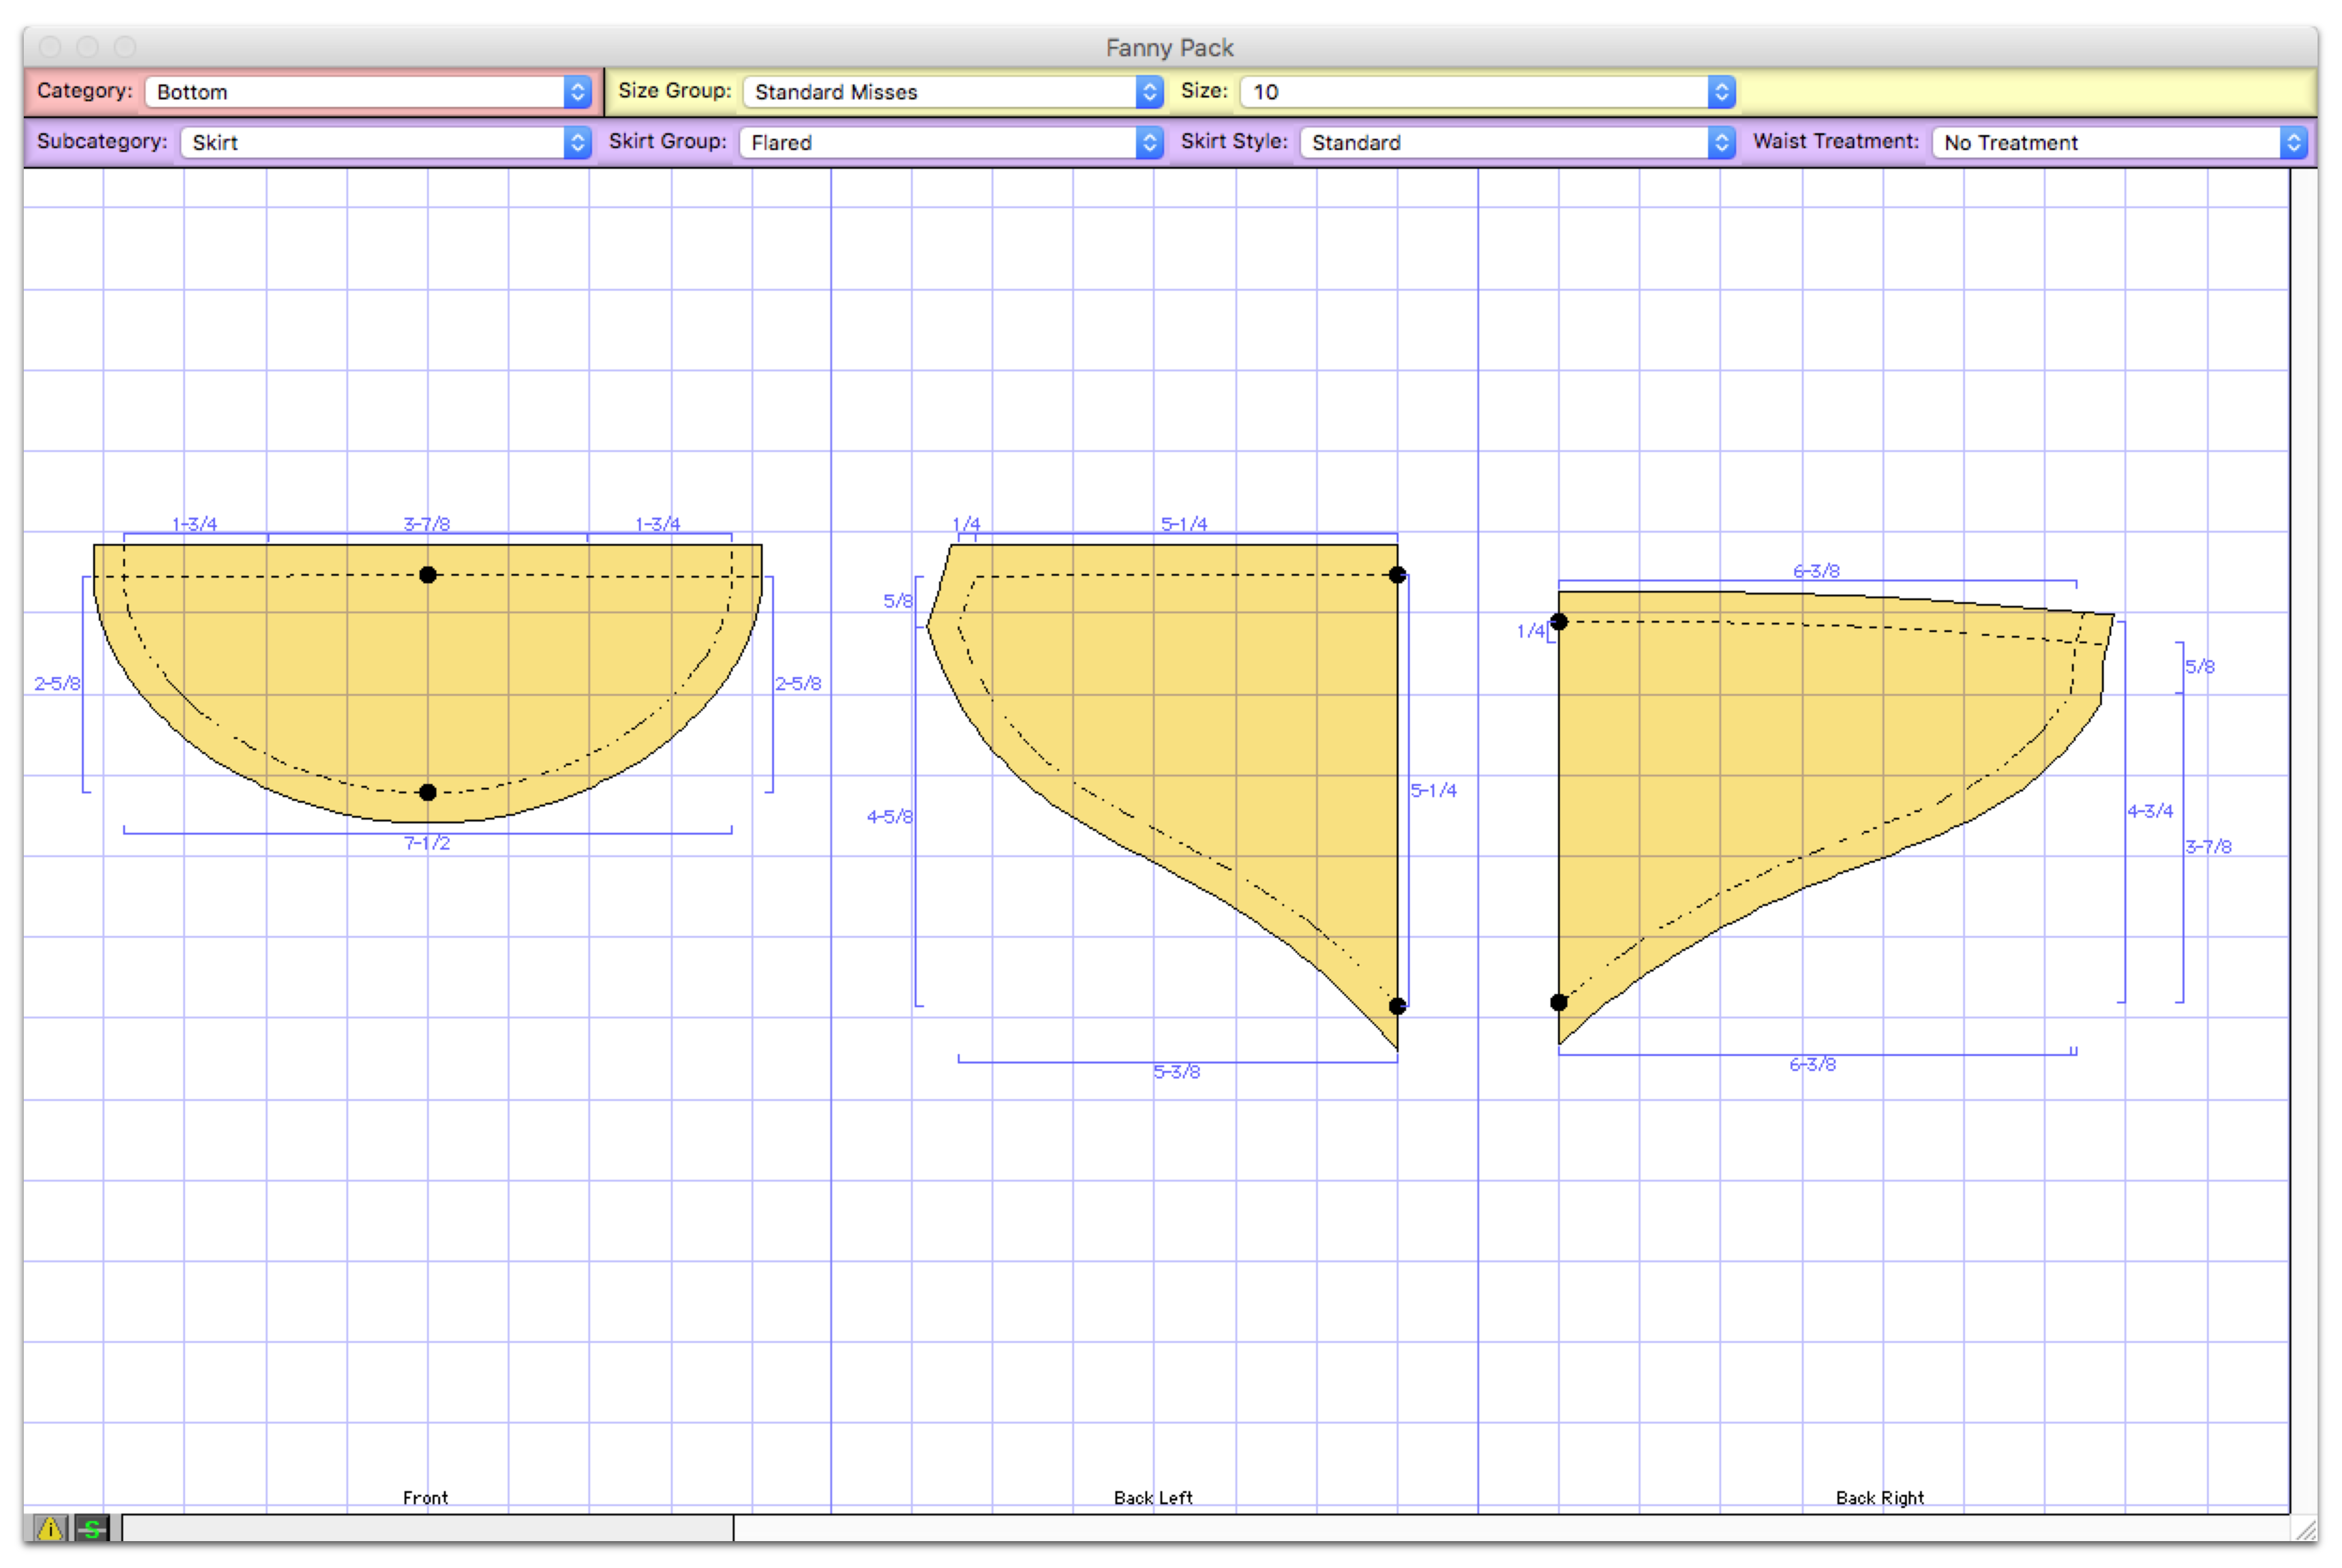
Task: Open the Category dropdown showing Bottom
Action: coord(368,92)
